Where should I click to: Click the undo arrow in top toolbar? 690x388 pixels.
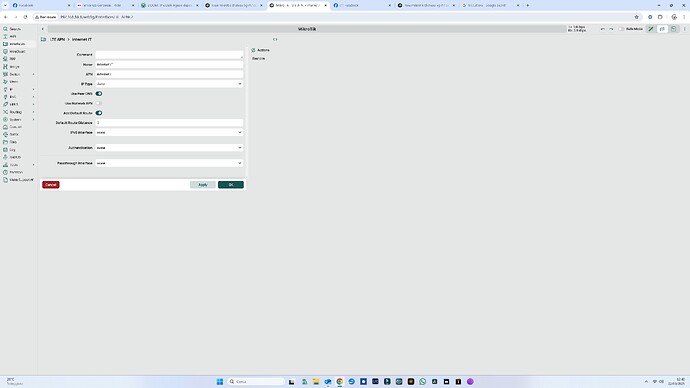click(x=602, y=29)
